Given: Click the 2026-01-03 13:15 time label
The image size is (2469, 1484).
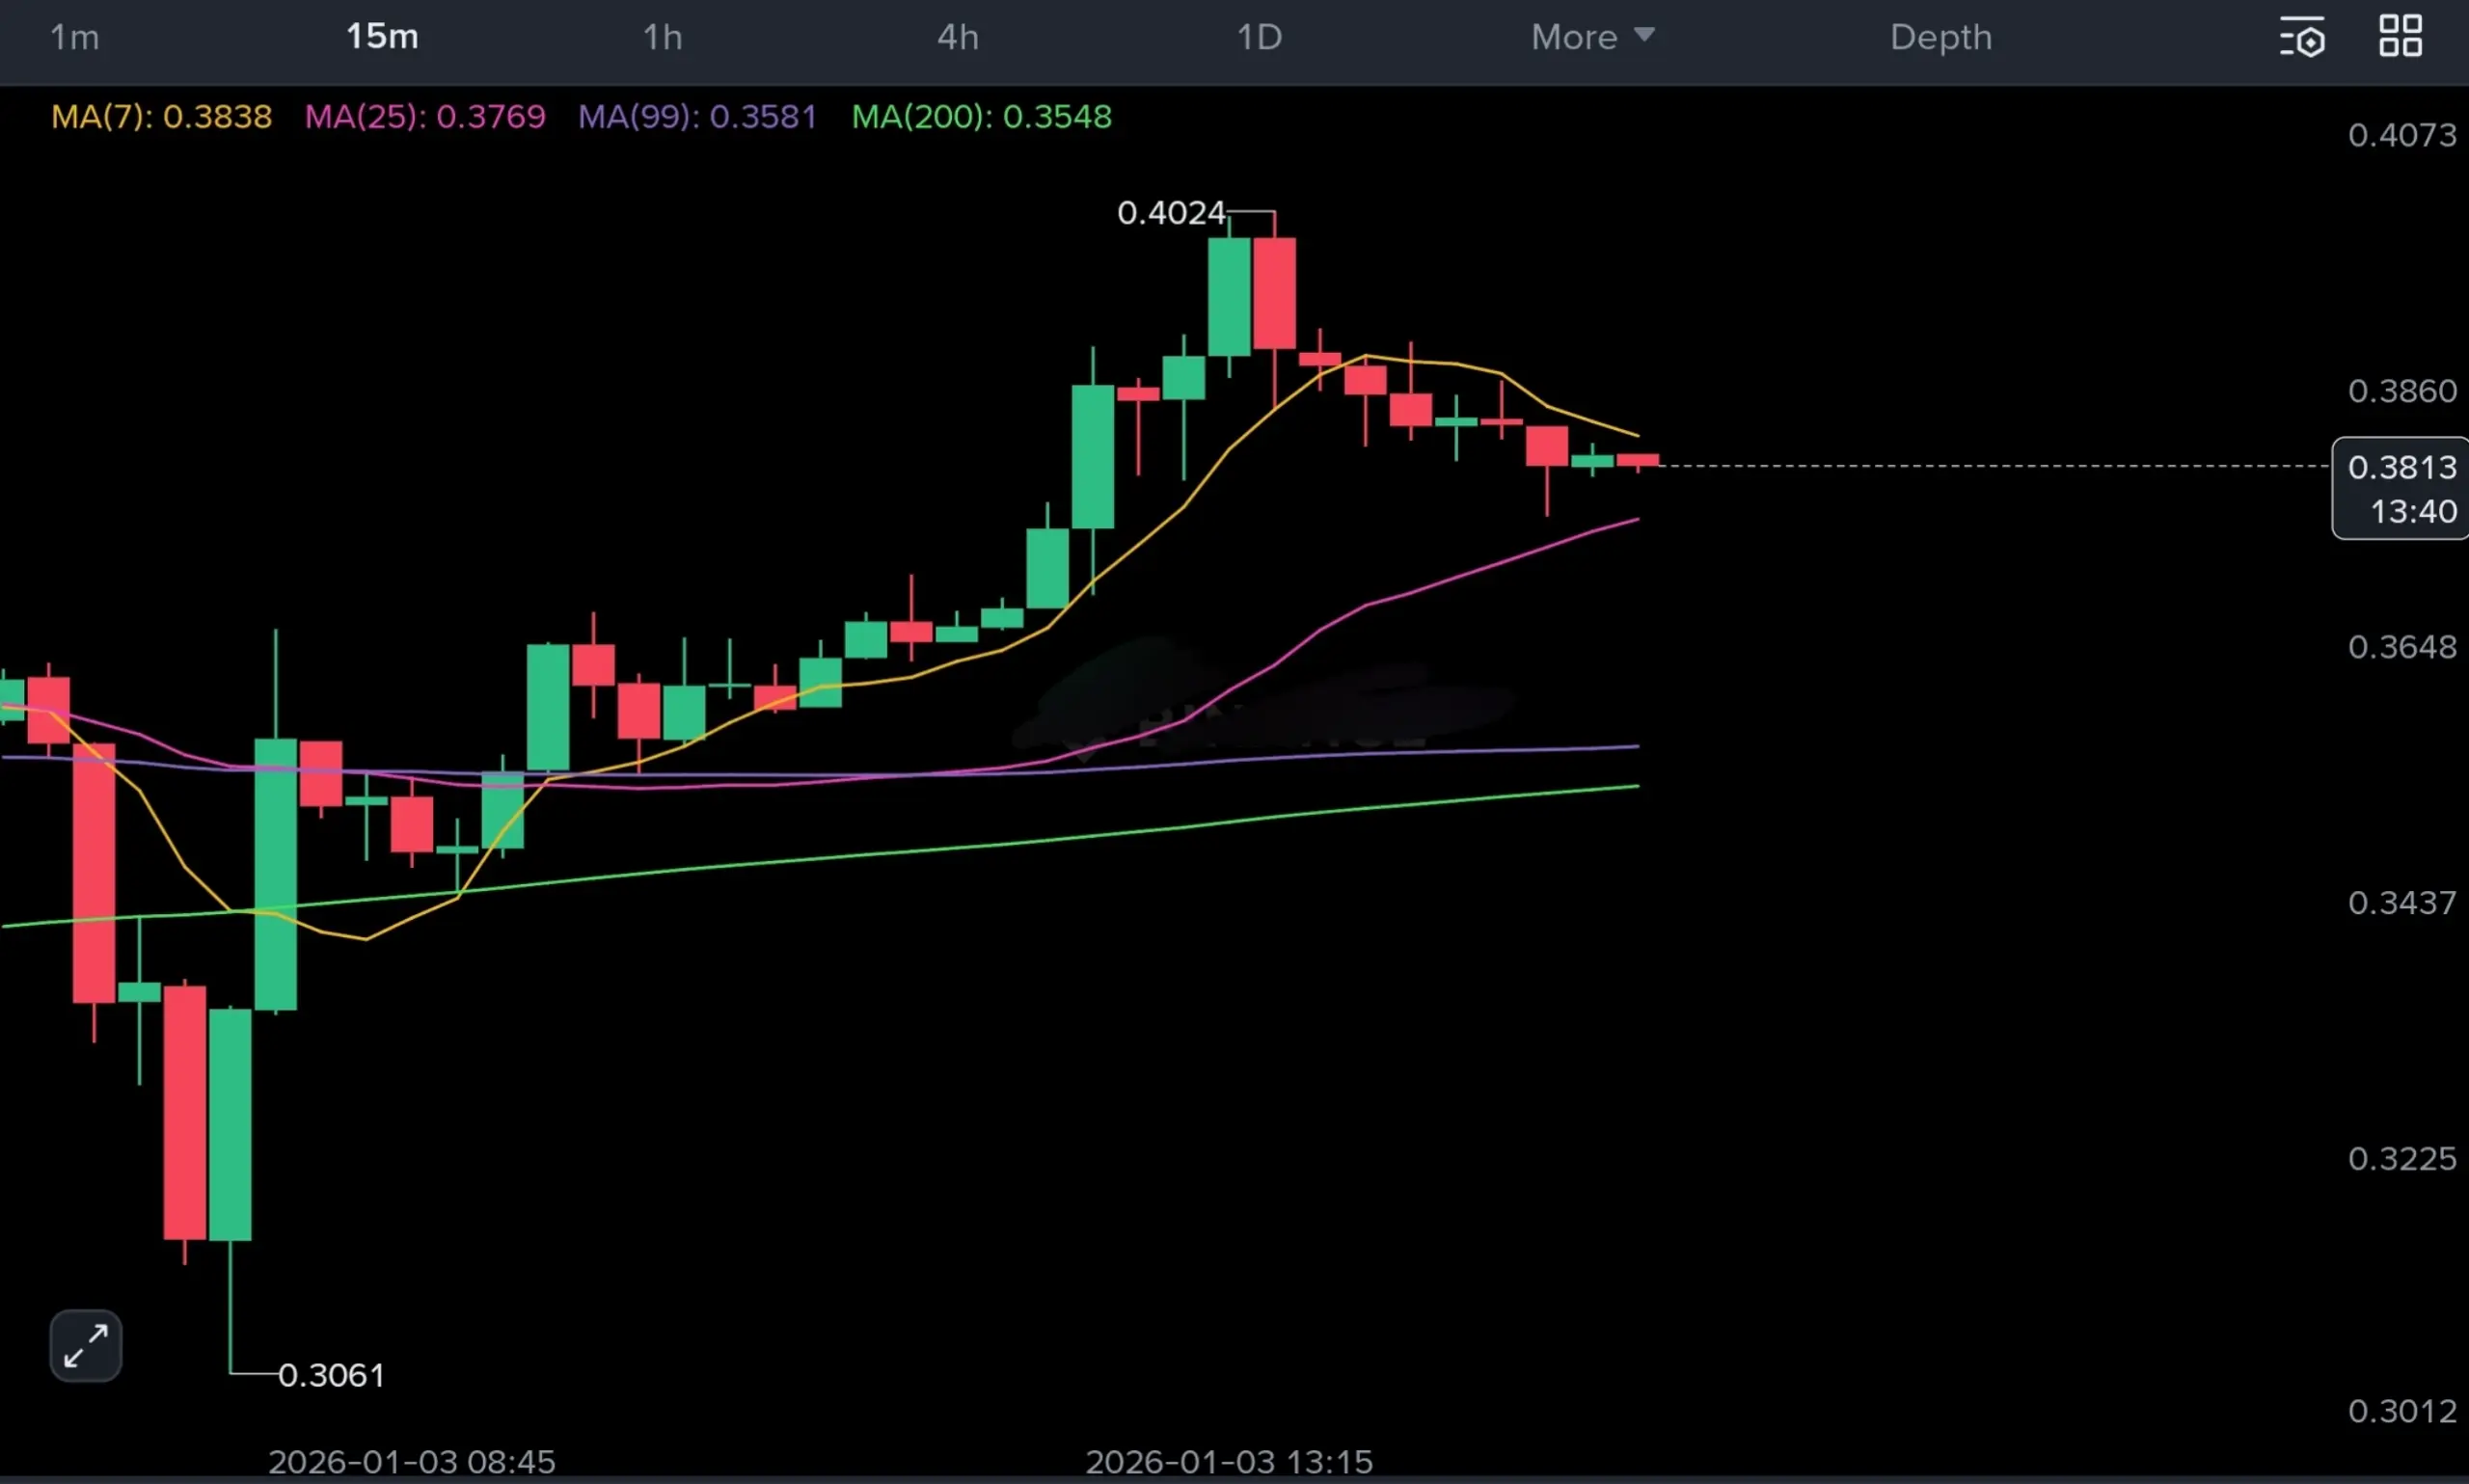Looking at the screenshot, I should coord(1229,1461).
